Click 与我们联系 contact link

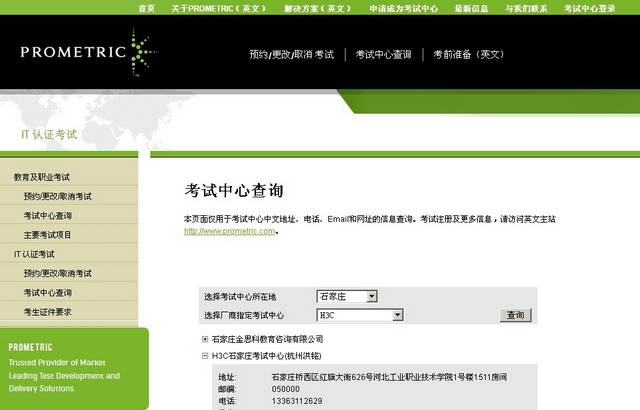coord(526,8)
